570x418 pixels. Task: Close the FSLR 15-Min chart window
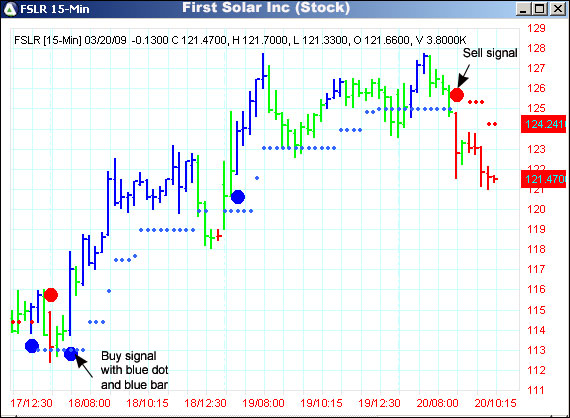[x=557, y=8]
